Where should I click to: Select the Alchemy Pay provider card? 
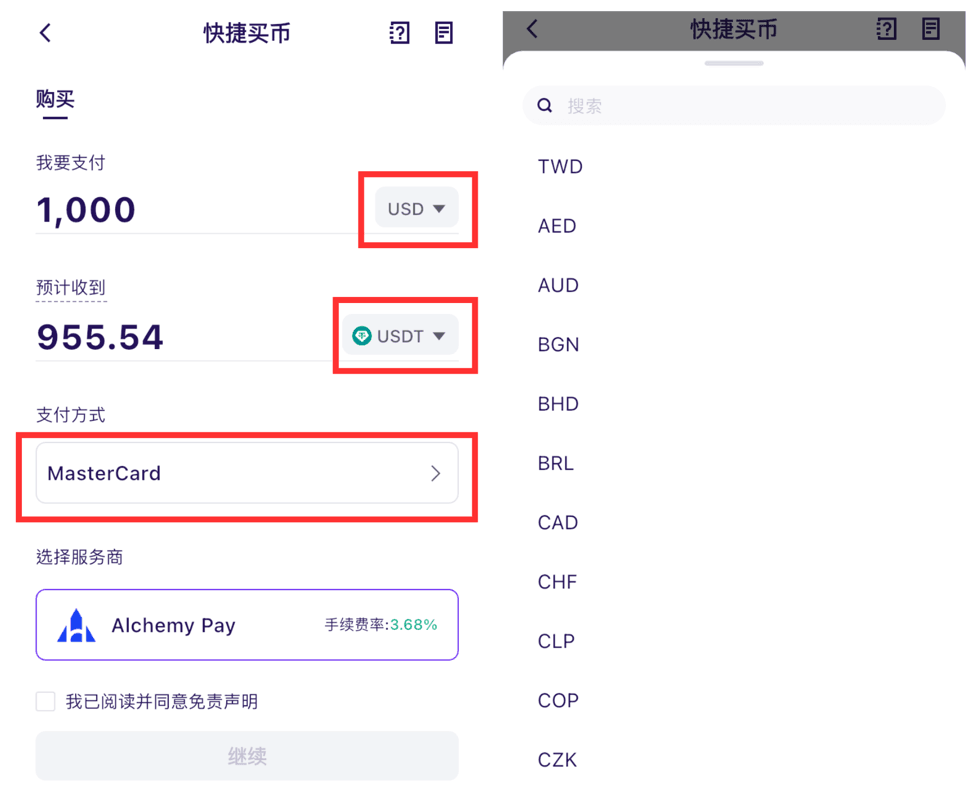247,625
